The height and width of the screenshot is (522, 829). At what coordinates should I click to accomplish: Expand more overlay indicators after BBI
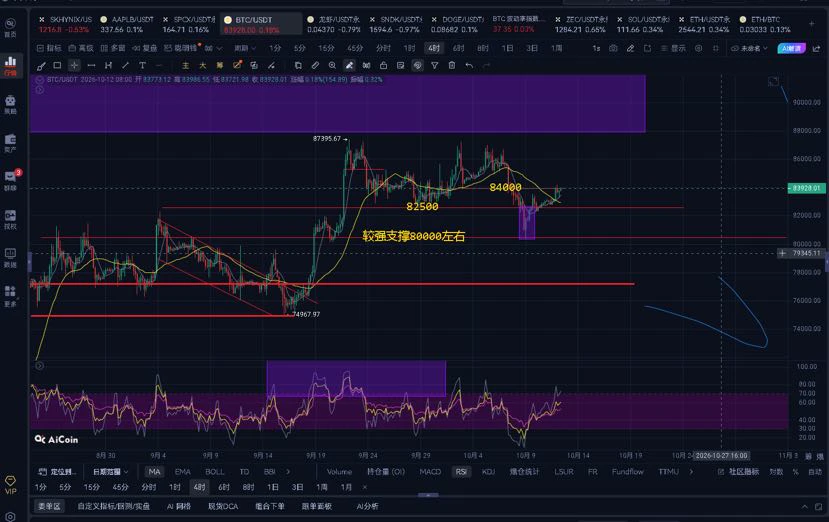click(x=288, y=471)
